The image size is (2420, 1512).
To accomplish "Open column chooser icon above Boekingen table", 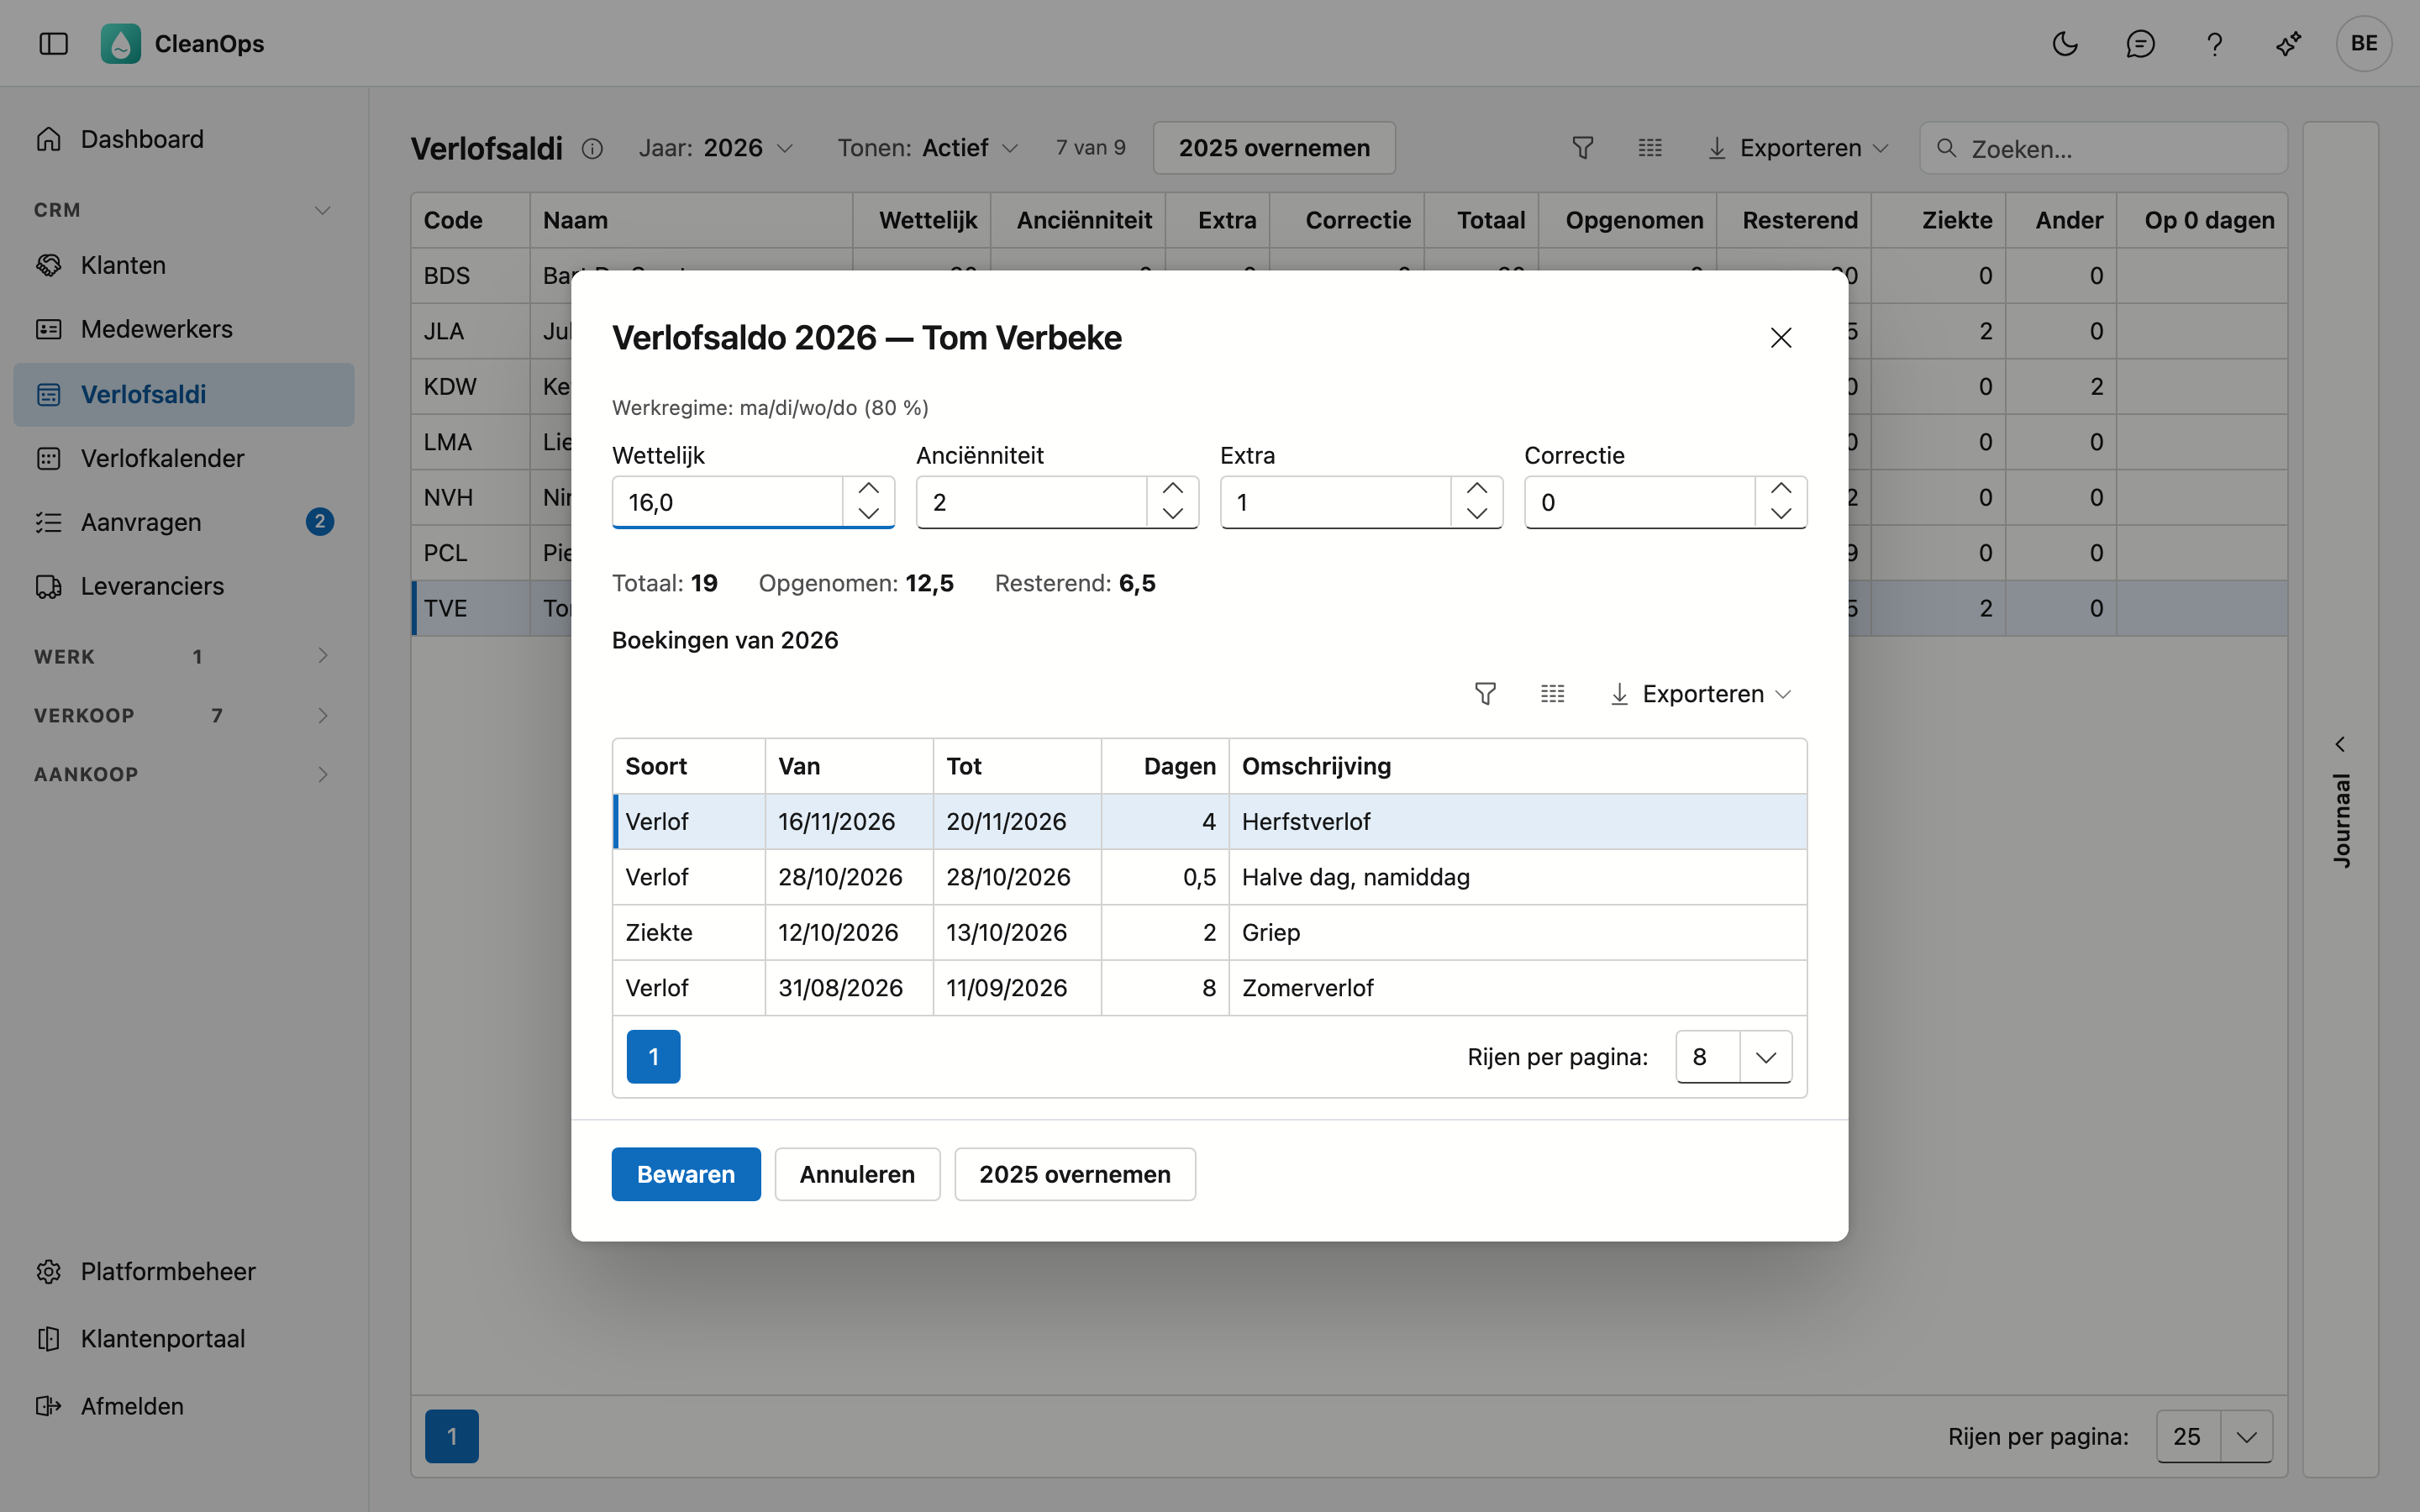I will click(x=1552, y=693).
